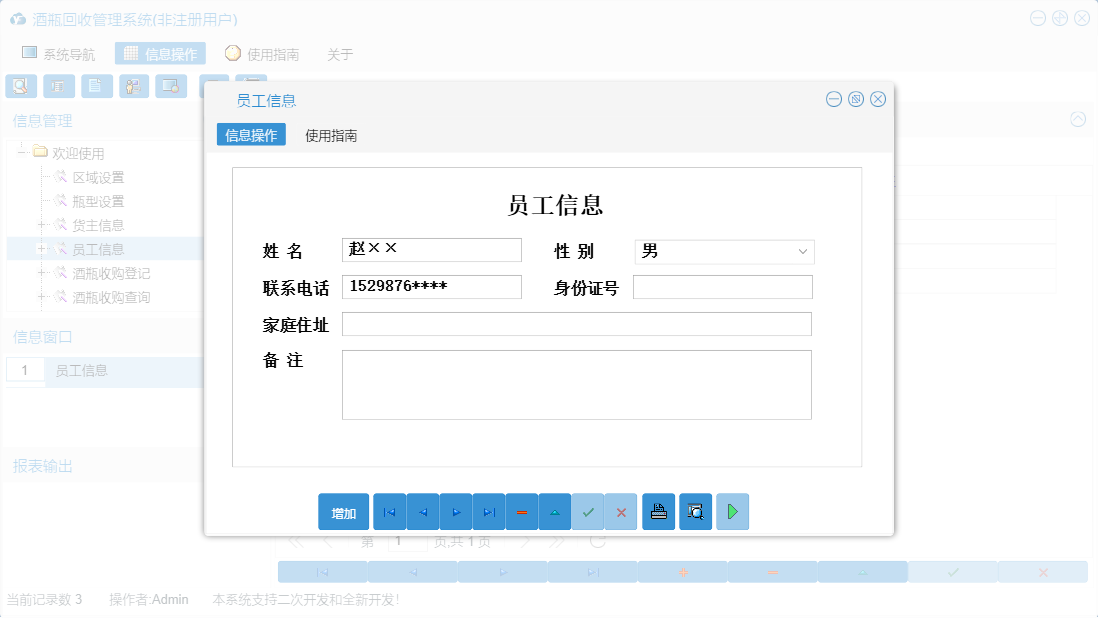The image size is (1098, 618).
Task: Select the employee figure icon in the toolbar
Action: [x=134, y=86]
